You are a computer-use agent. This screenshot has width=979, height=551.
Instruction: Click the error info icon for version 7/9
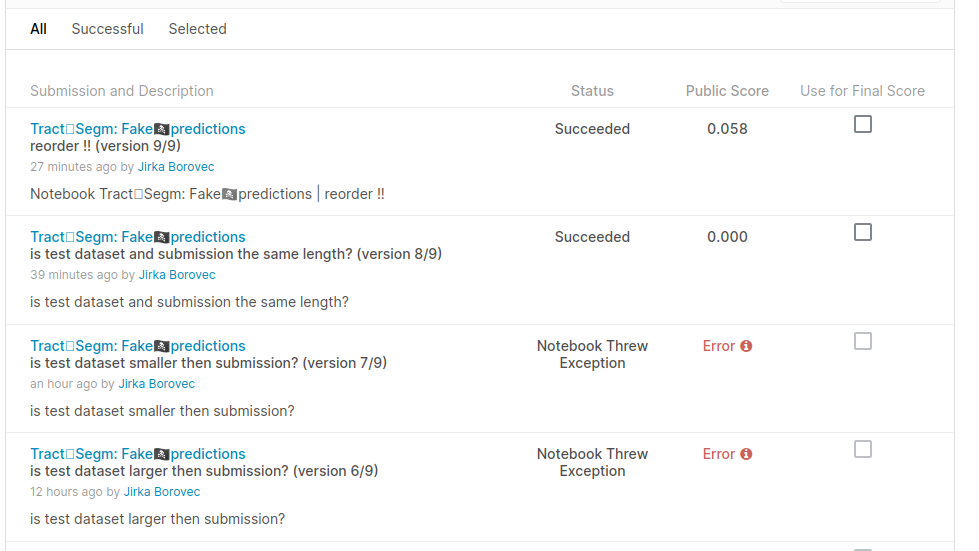tap(746, 346)
